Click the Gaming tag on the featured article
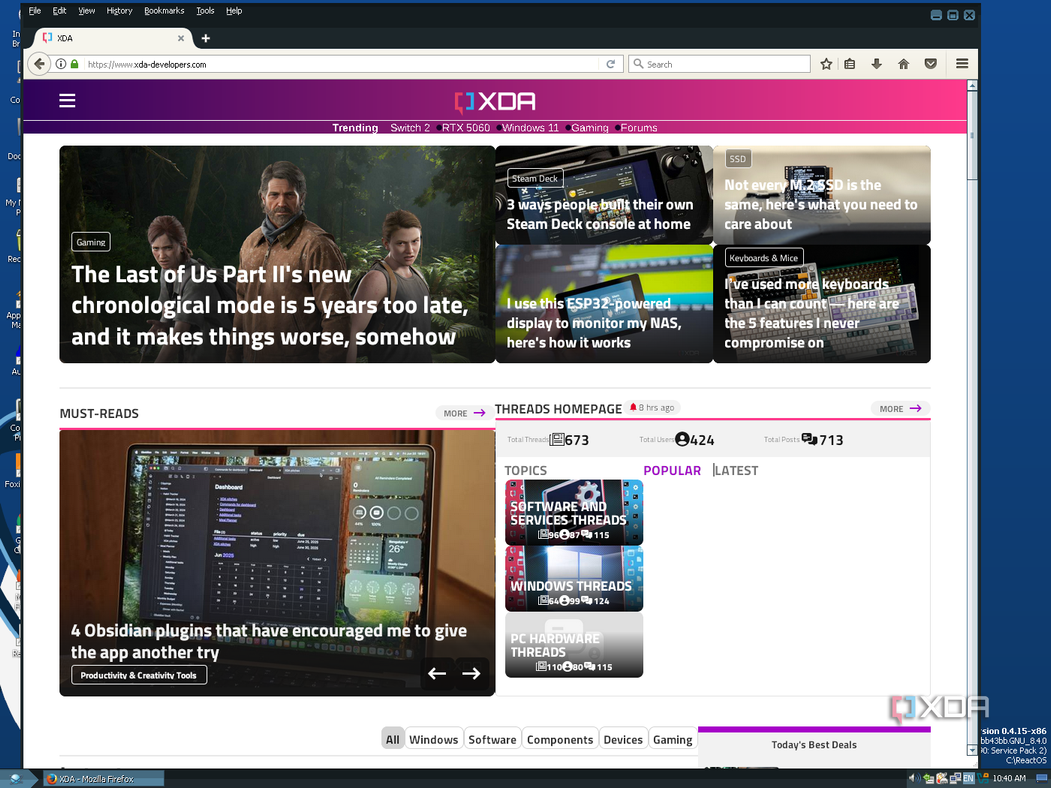Image resolution: width=1051 pixels, height=788 pixels. pos(90,242)
